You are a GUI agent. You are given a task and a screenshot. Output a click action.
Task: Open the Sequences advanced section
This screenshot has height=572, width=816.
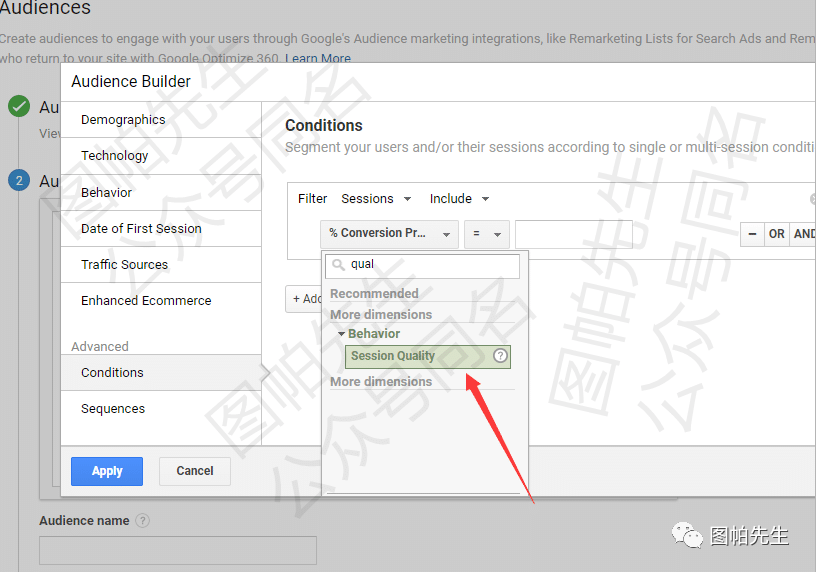[x=113, y=409]
